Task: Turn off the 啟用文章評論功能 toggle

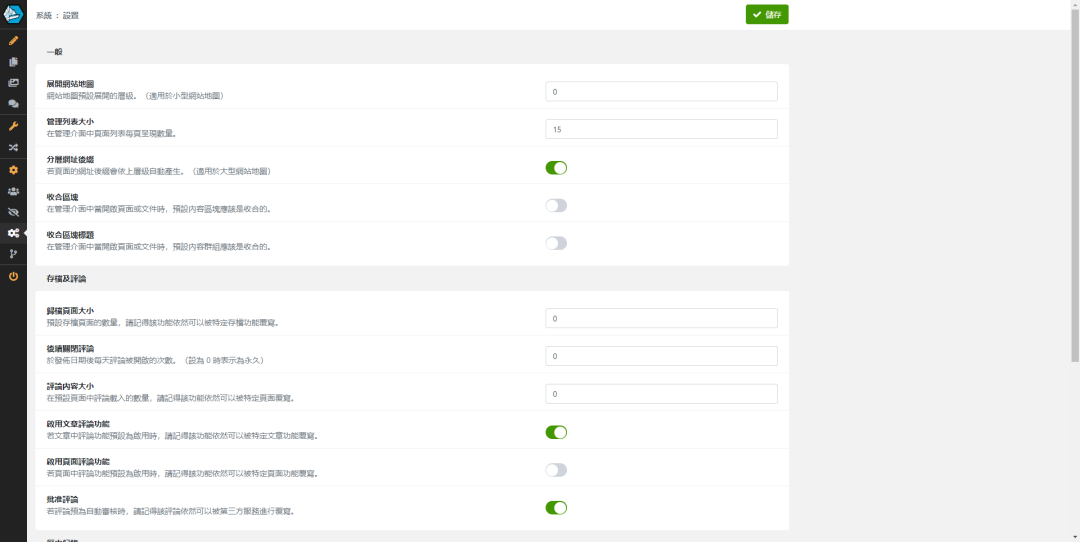Action: click(556, 432)
